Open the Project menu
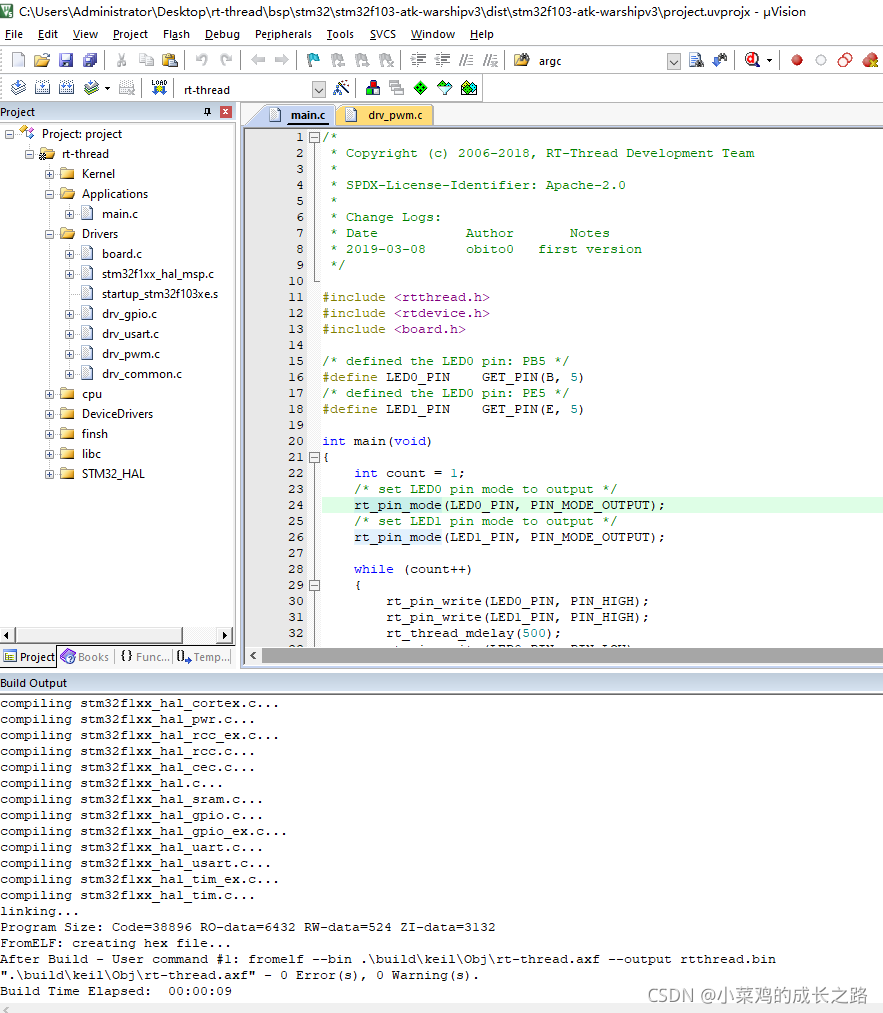This screenshot has height=1013, width=883. tap(130, 34)
